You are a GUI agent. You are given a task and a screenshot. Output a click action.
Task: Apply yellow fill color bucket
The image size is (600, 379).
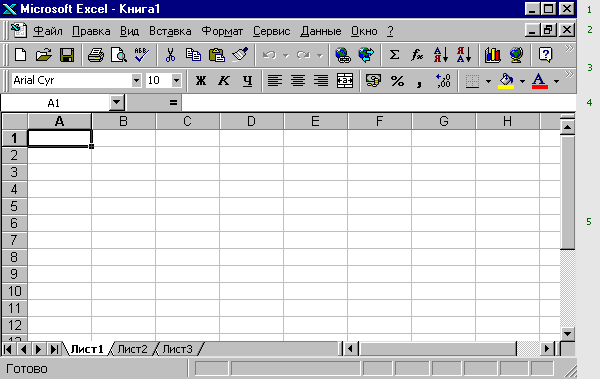pos(506,81)
